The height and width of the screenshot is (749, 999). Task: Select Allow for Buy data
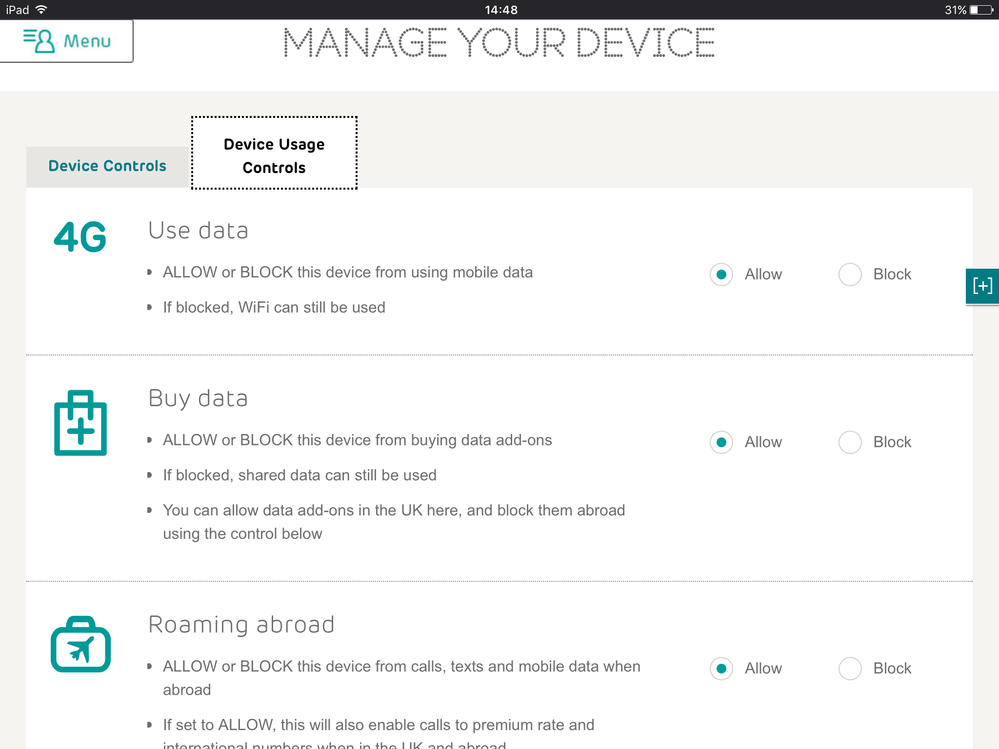pyautogui.click(x=721, y=442)
